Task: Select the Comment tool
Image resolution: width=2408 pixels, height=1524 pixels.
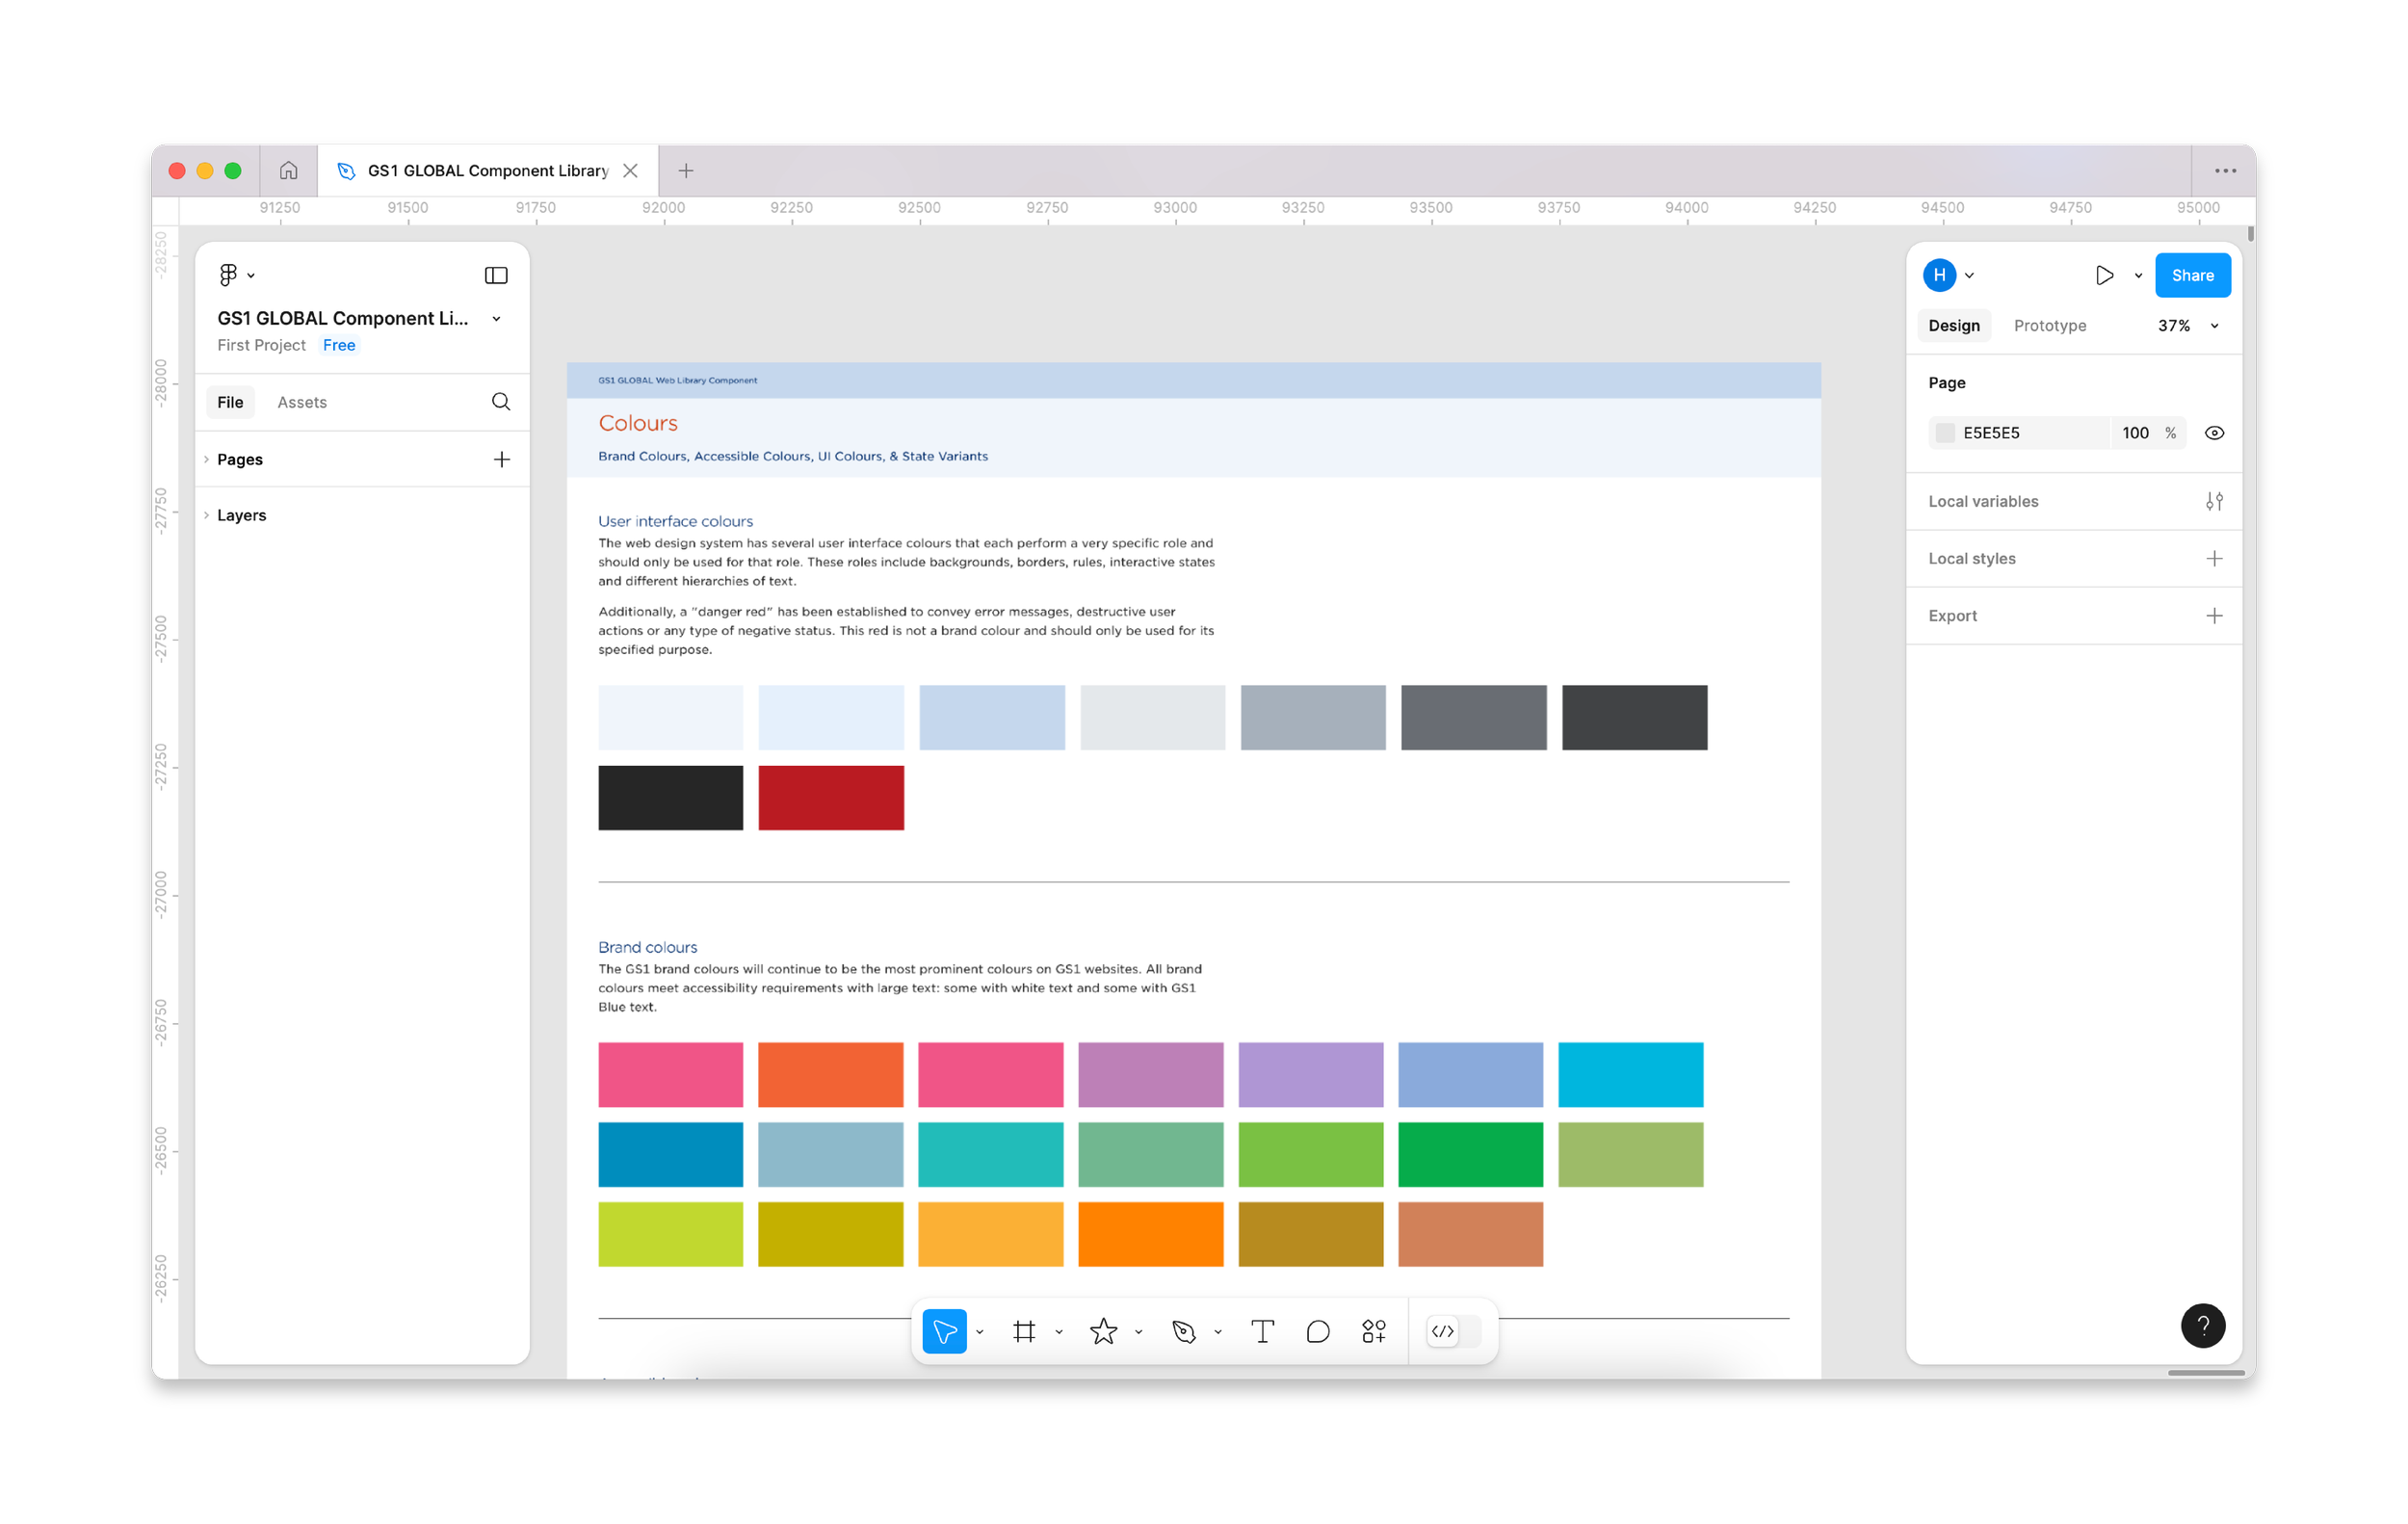Action: pyautogui.click(x=1318, y=1331)
